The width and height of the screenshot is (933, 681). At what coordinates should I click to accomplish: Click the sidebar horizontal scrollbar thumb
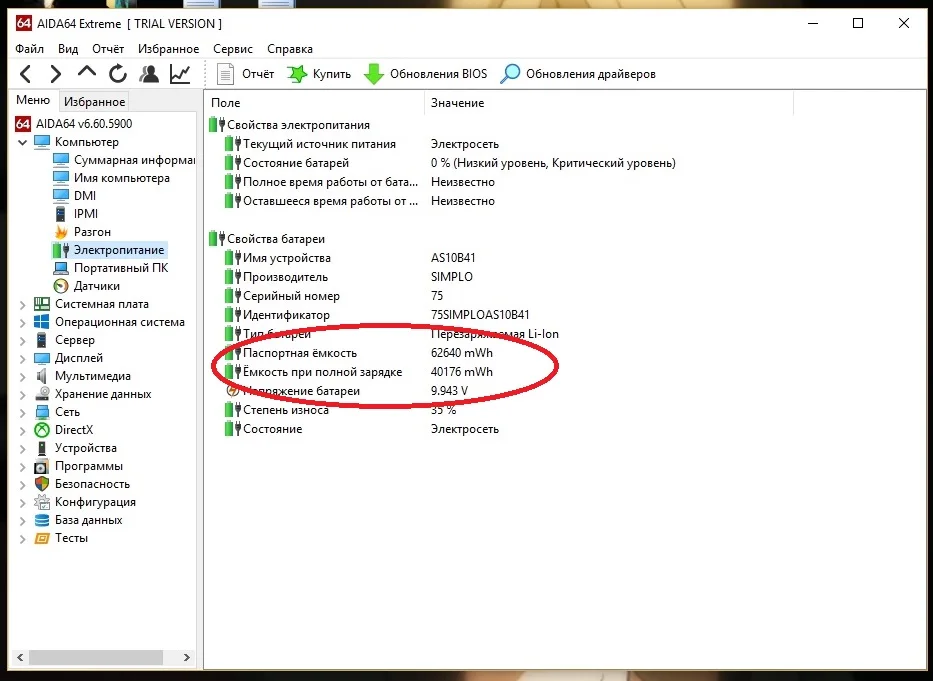[x=96, y=657]
